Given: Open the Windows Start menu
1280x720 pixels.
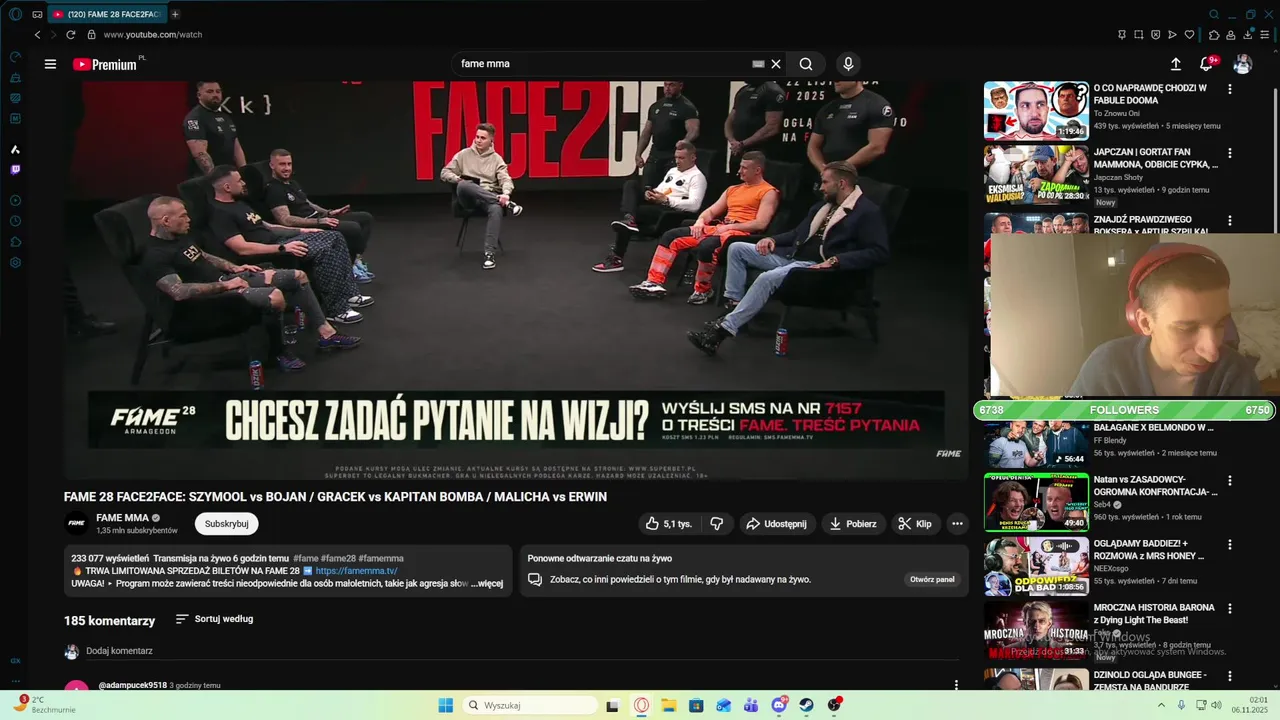Looking at the screenshot, I should (446, 705).
